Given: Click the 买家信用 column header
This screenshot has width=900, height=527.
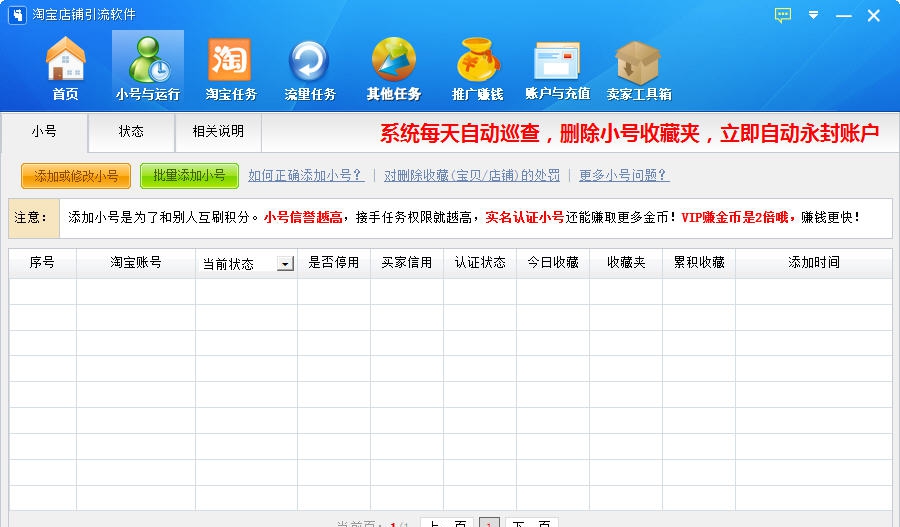Looking at the screenshot, I should click(407, 263).
